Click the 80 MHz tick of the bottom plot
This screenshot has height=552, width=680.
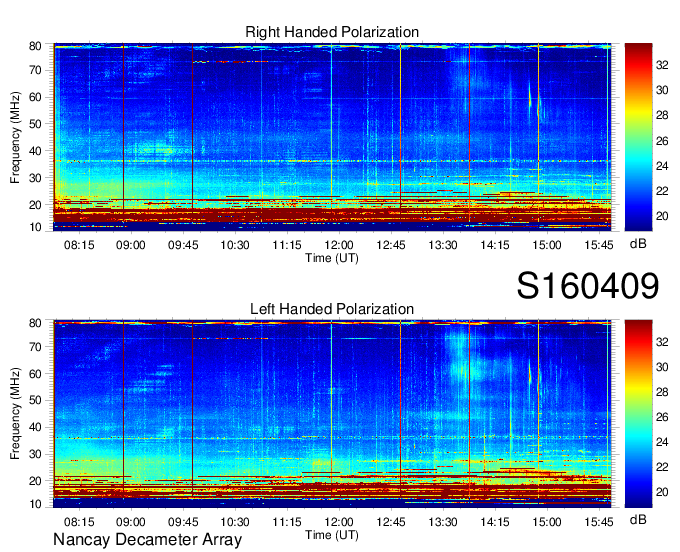(35, 323)
